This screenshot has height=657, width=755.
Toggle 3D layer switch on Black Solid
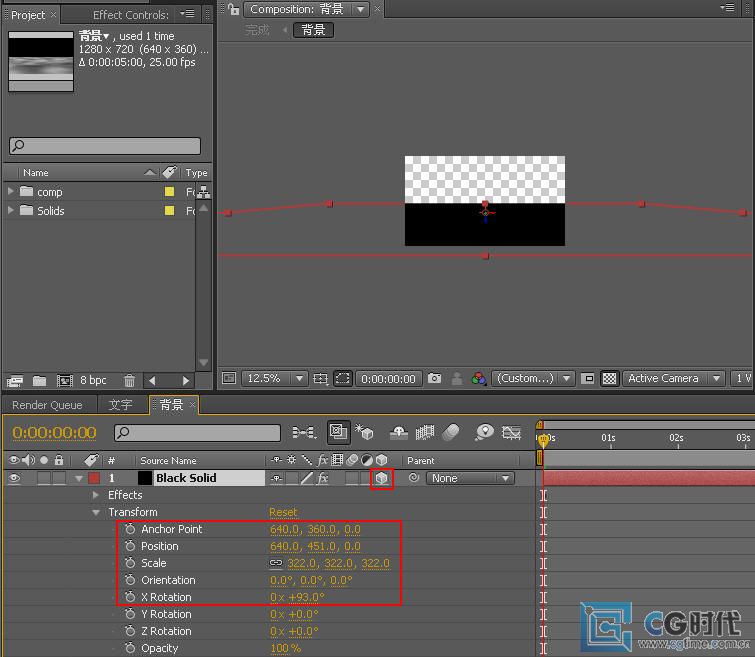coord(381,478)
